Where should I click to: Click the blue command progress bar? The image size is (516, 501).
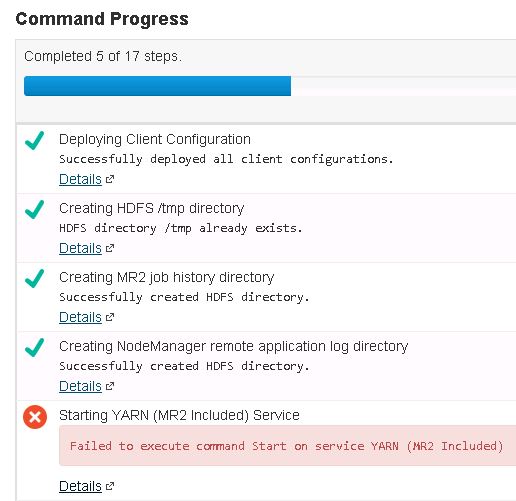tap(157, 86)
